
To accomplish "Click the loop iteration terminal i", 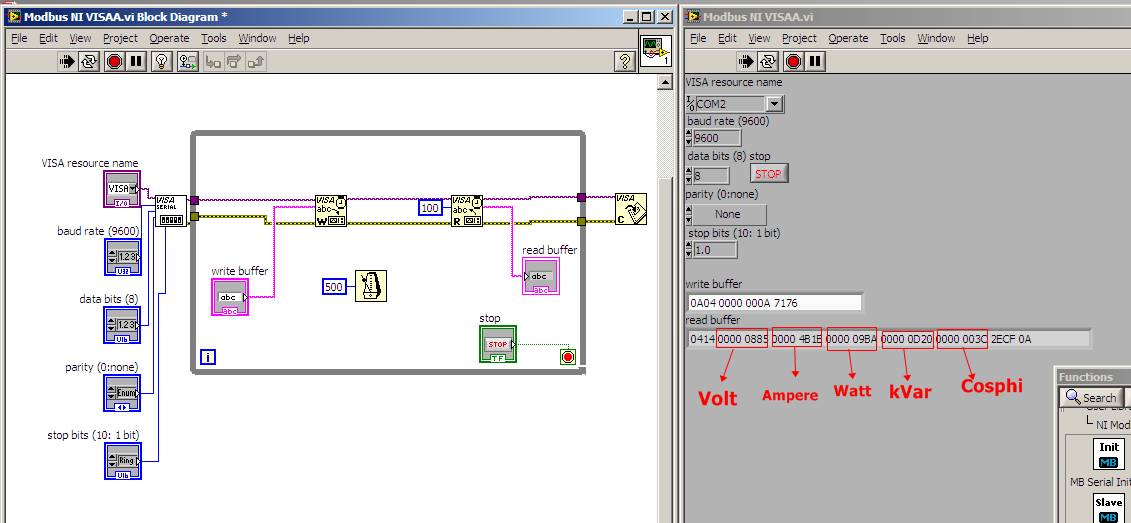I will click(208, 356).
